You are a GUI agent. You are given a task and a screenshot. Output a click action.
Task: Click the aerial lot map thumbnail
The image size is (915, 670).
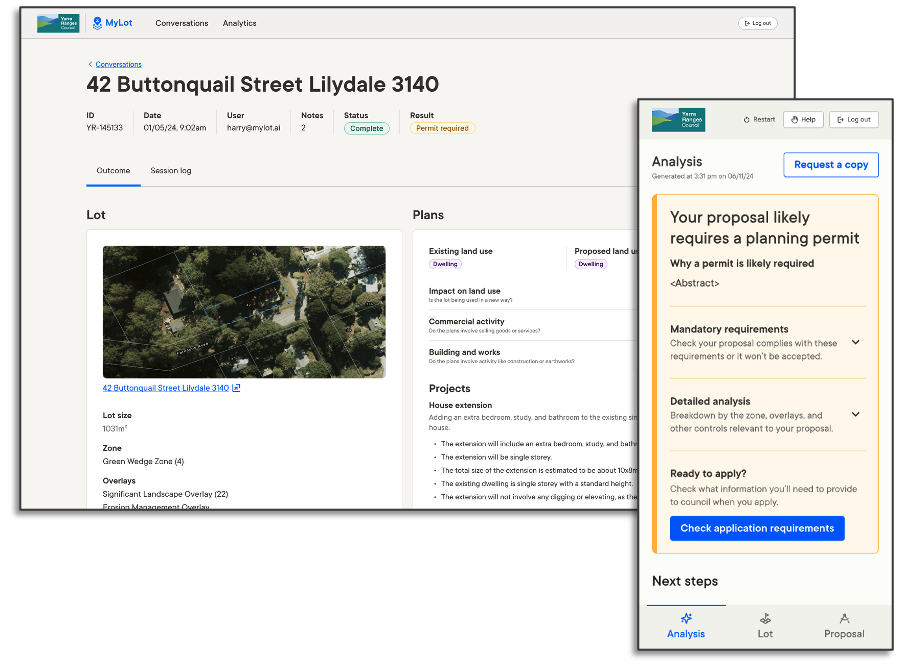243,312
